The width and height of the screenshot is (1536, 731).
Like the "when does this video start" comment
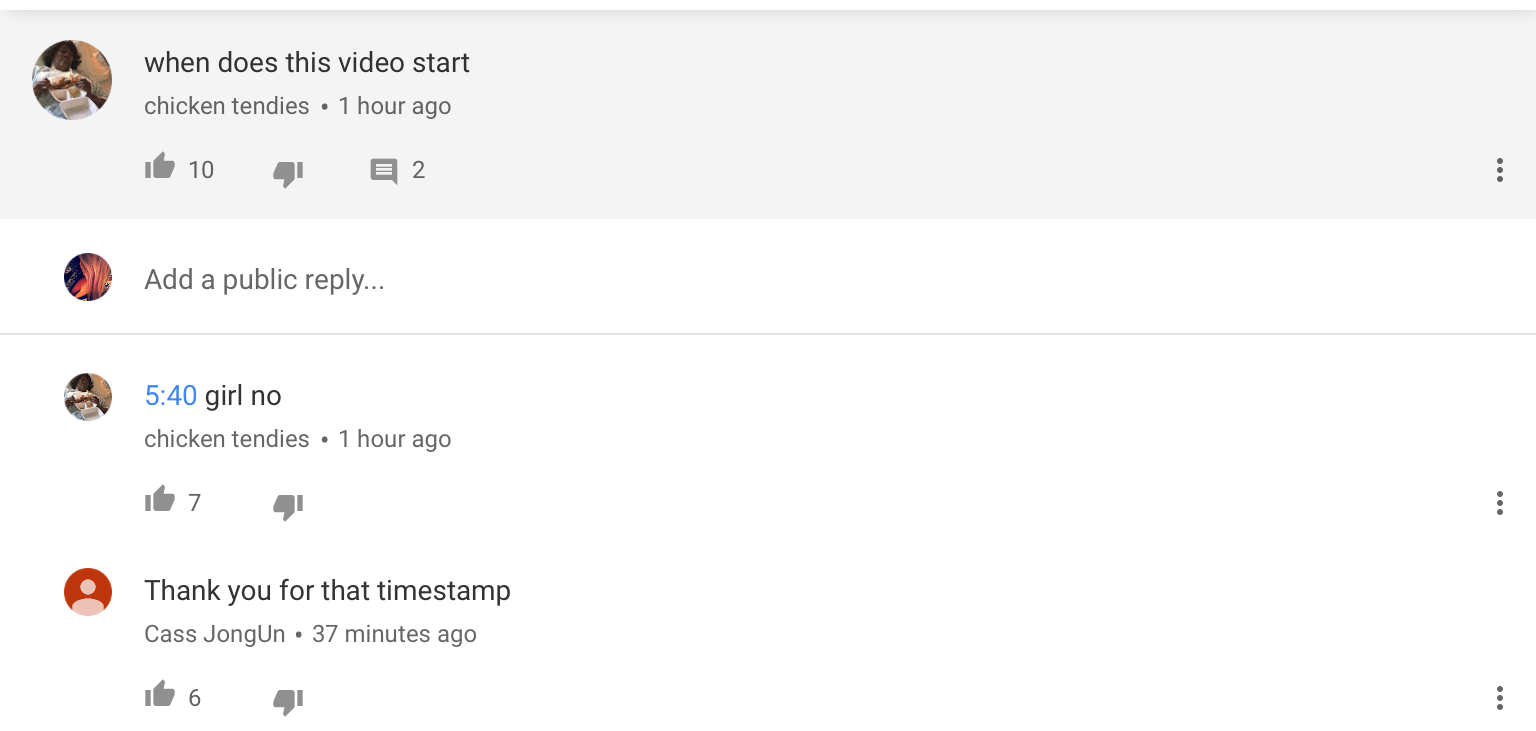point(160,167)
